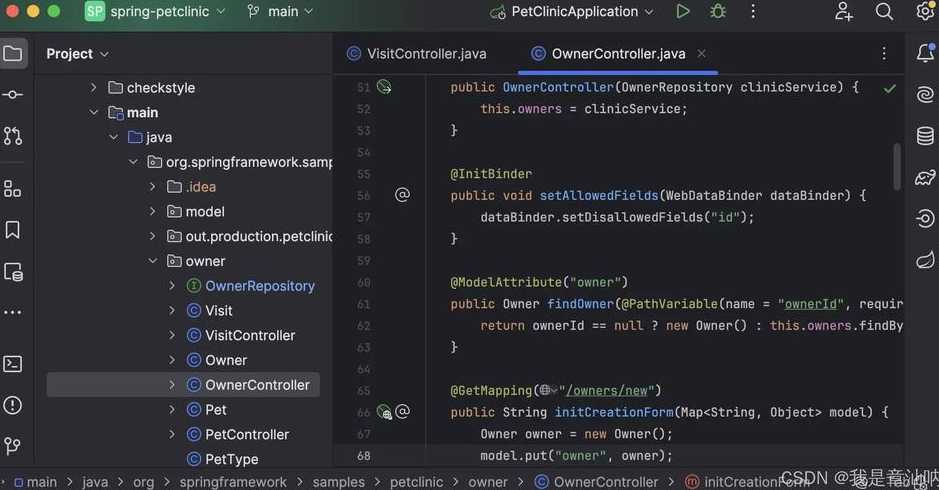Open the Notifications bell icon
939x490 pixels.
coord(925,53)
